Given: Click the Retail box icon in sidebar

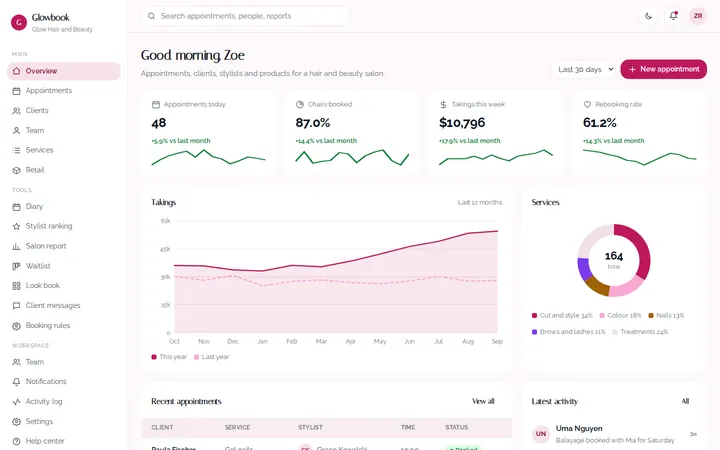Looking at the screenshot, I should (x=17, y=170).
